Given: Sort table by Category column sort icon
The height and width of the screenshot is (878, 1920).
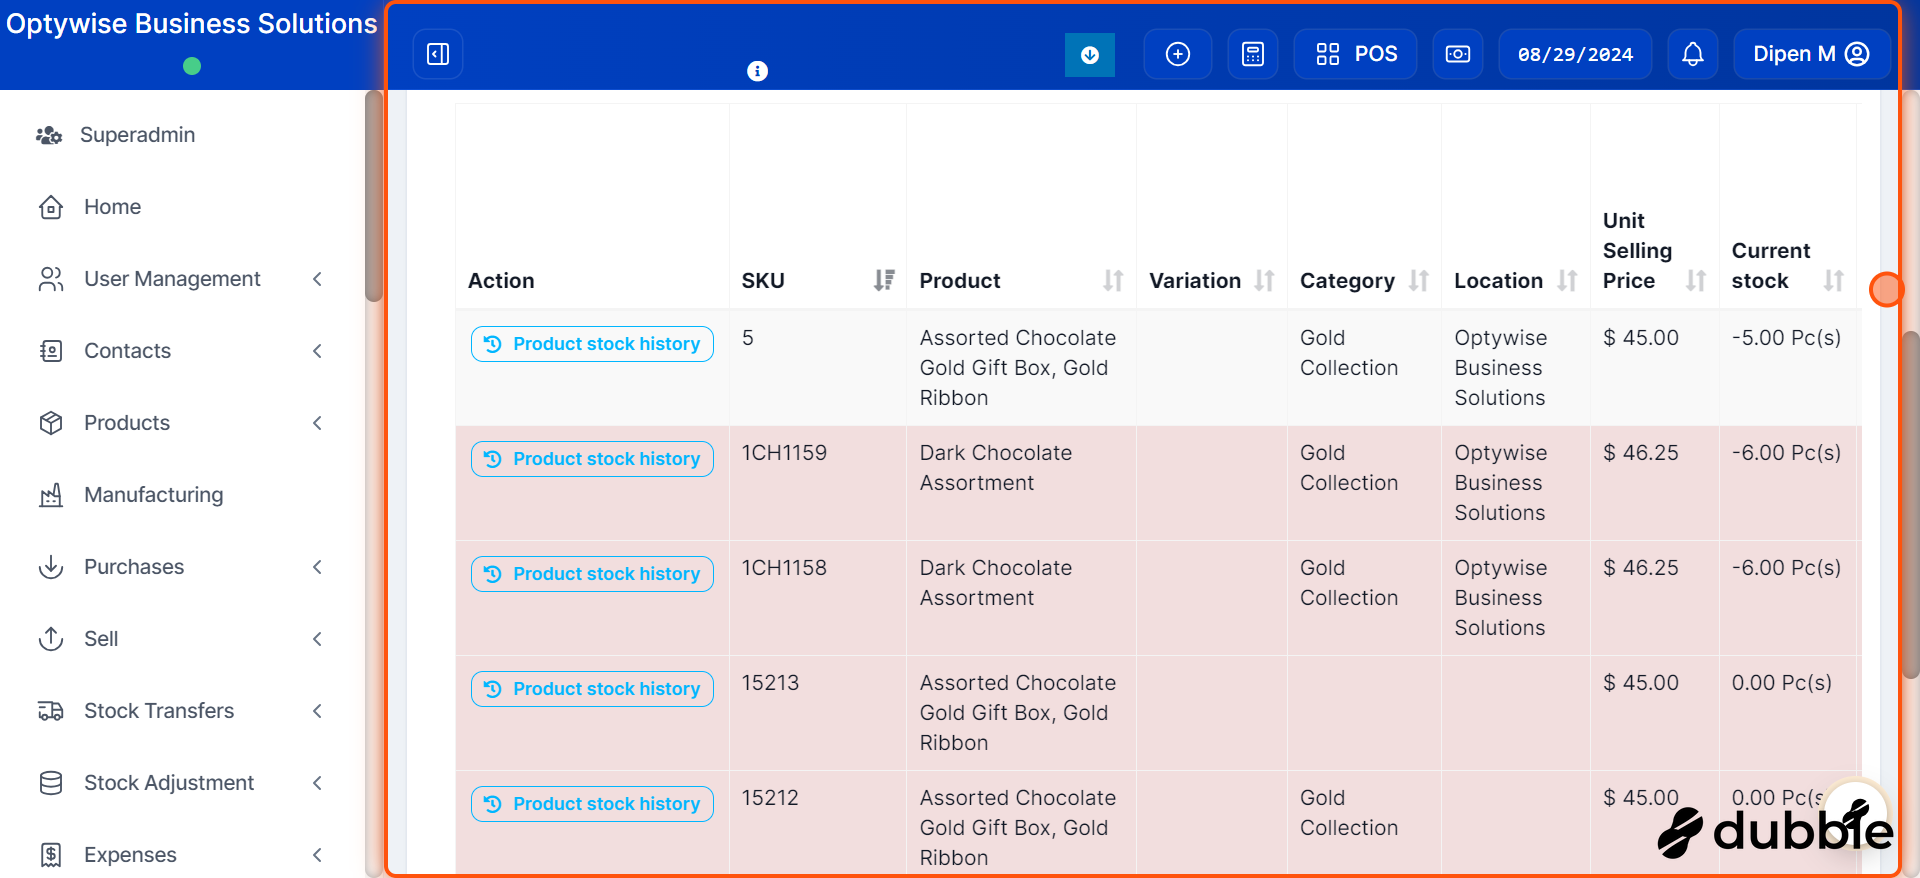Looking at the screenshot, I should coord(1418,281).
